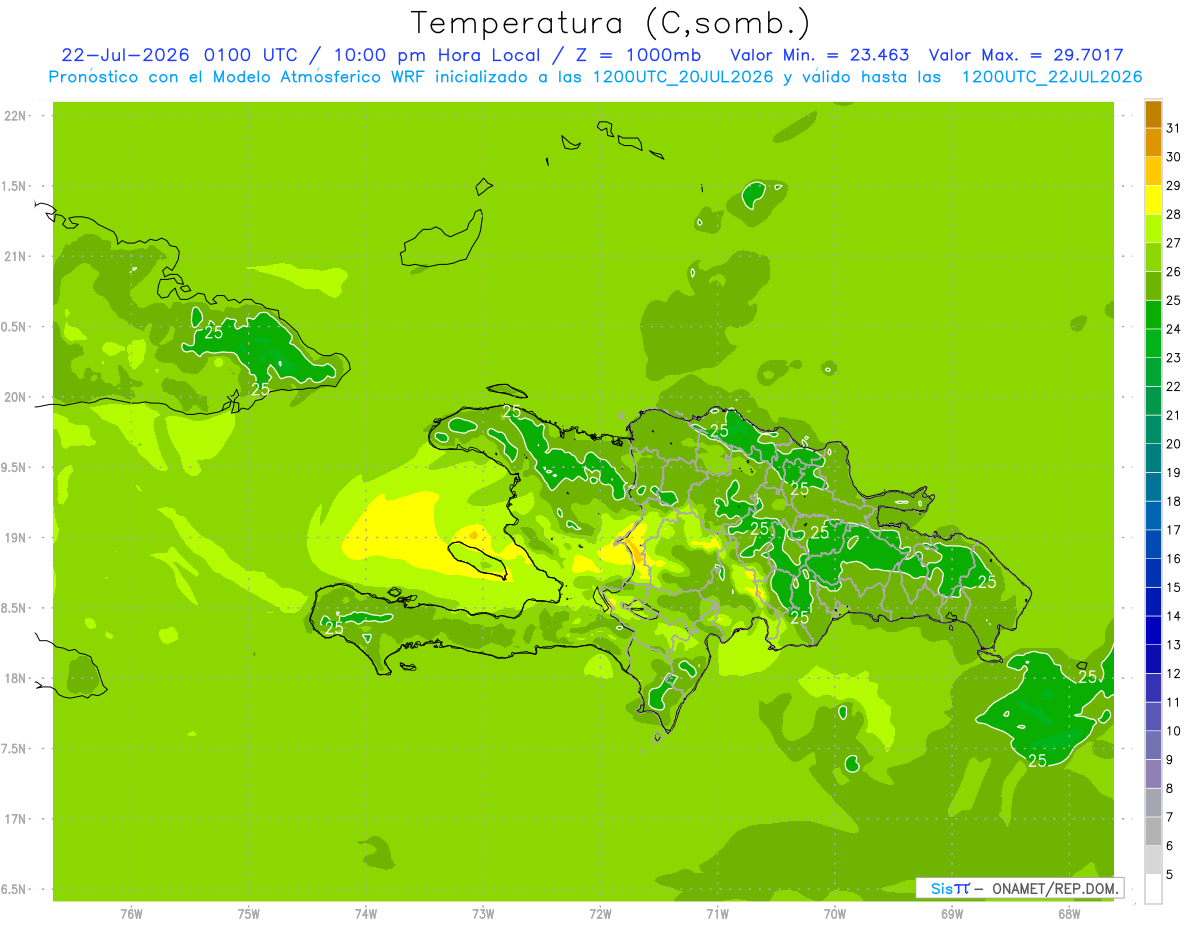Click the '1200UTC_22JUL2026' valid-until time
The height and width of the screenshot is (927, 1200).
[x=1051, y=77]
